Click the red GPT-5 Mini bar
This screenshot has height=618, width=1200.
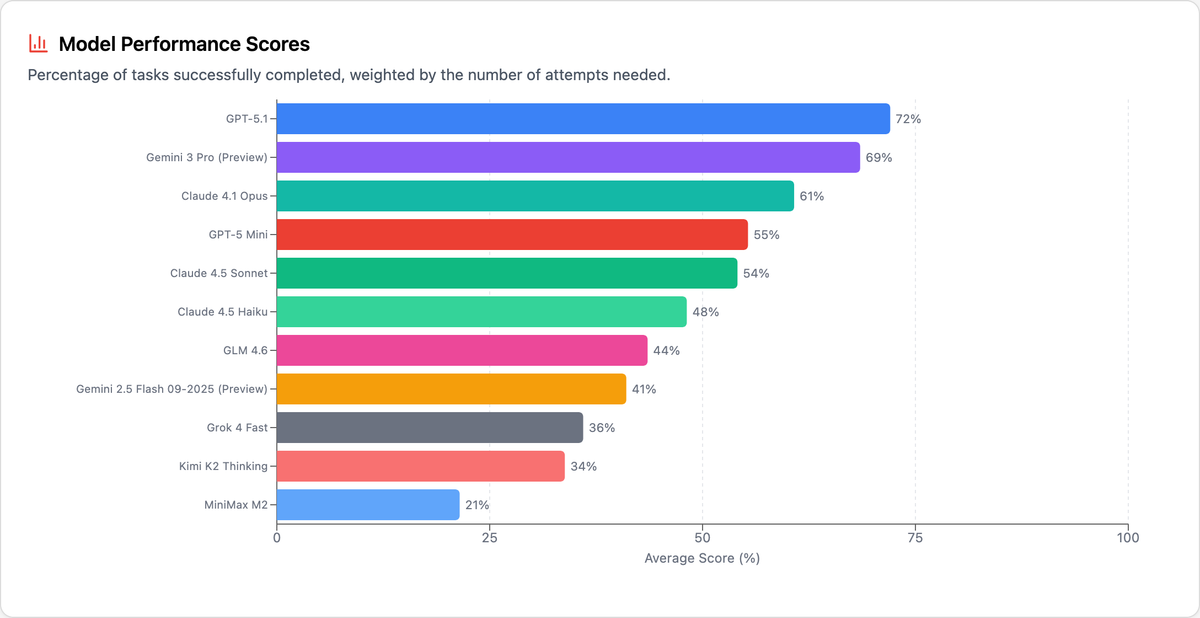click(x=511, y=235)
